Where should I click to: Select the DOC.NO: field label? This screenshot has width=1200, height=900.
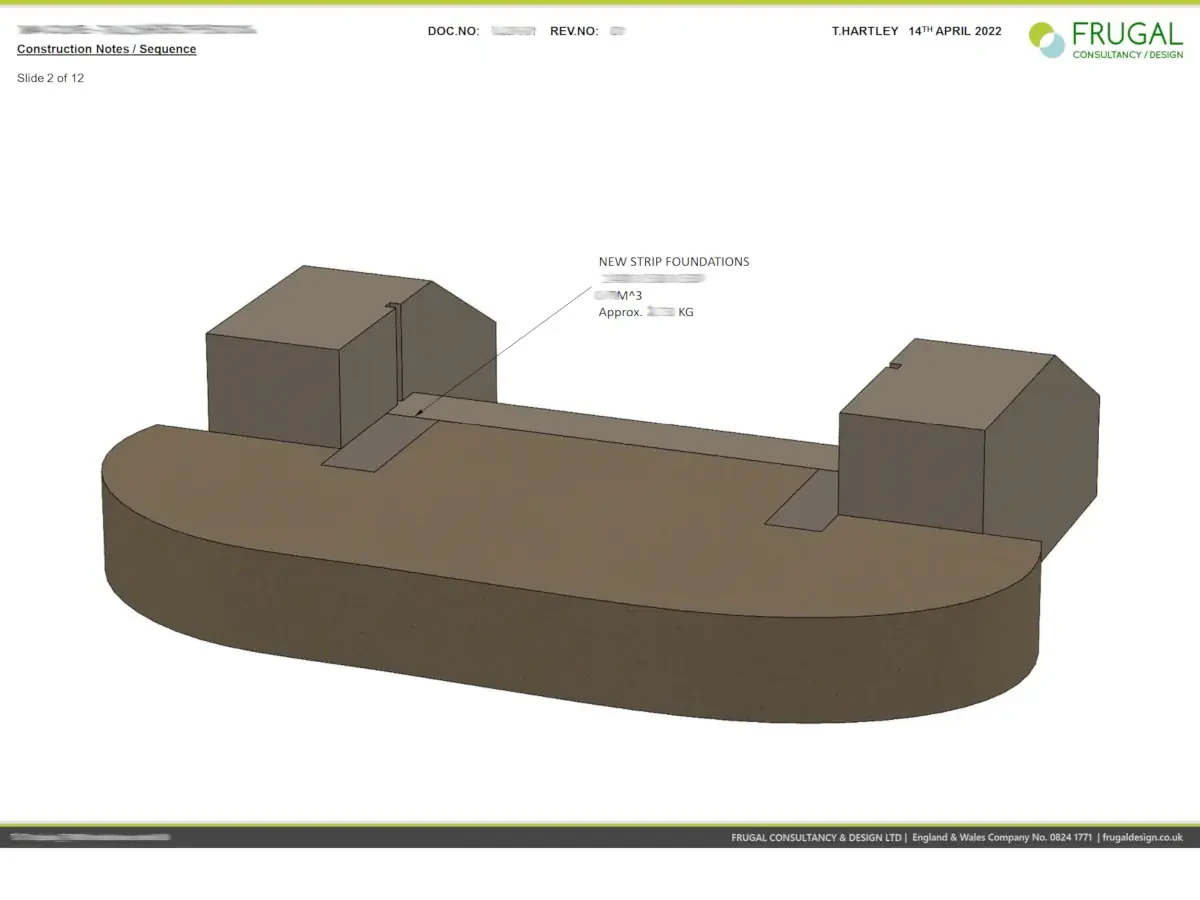[453, 31]
